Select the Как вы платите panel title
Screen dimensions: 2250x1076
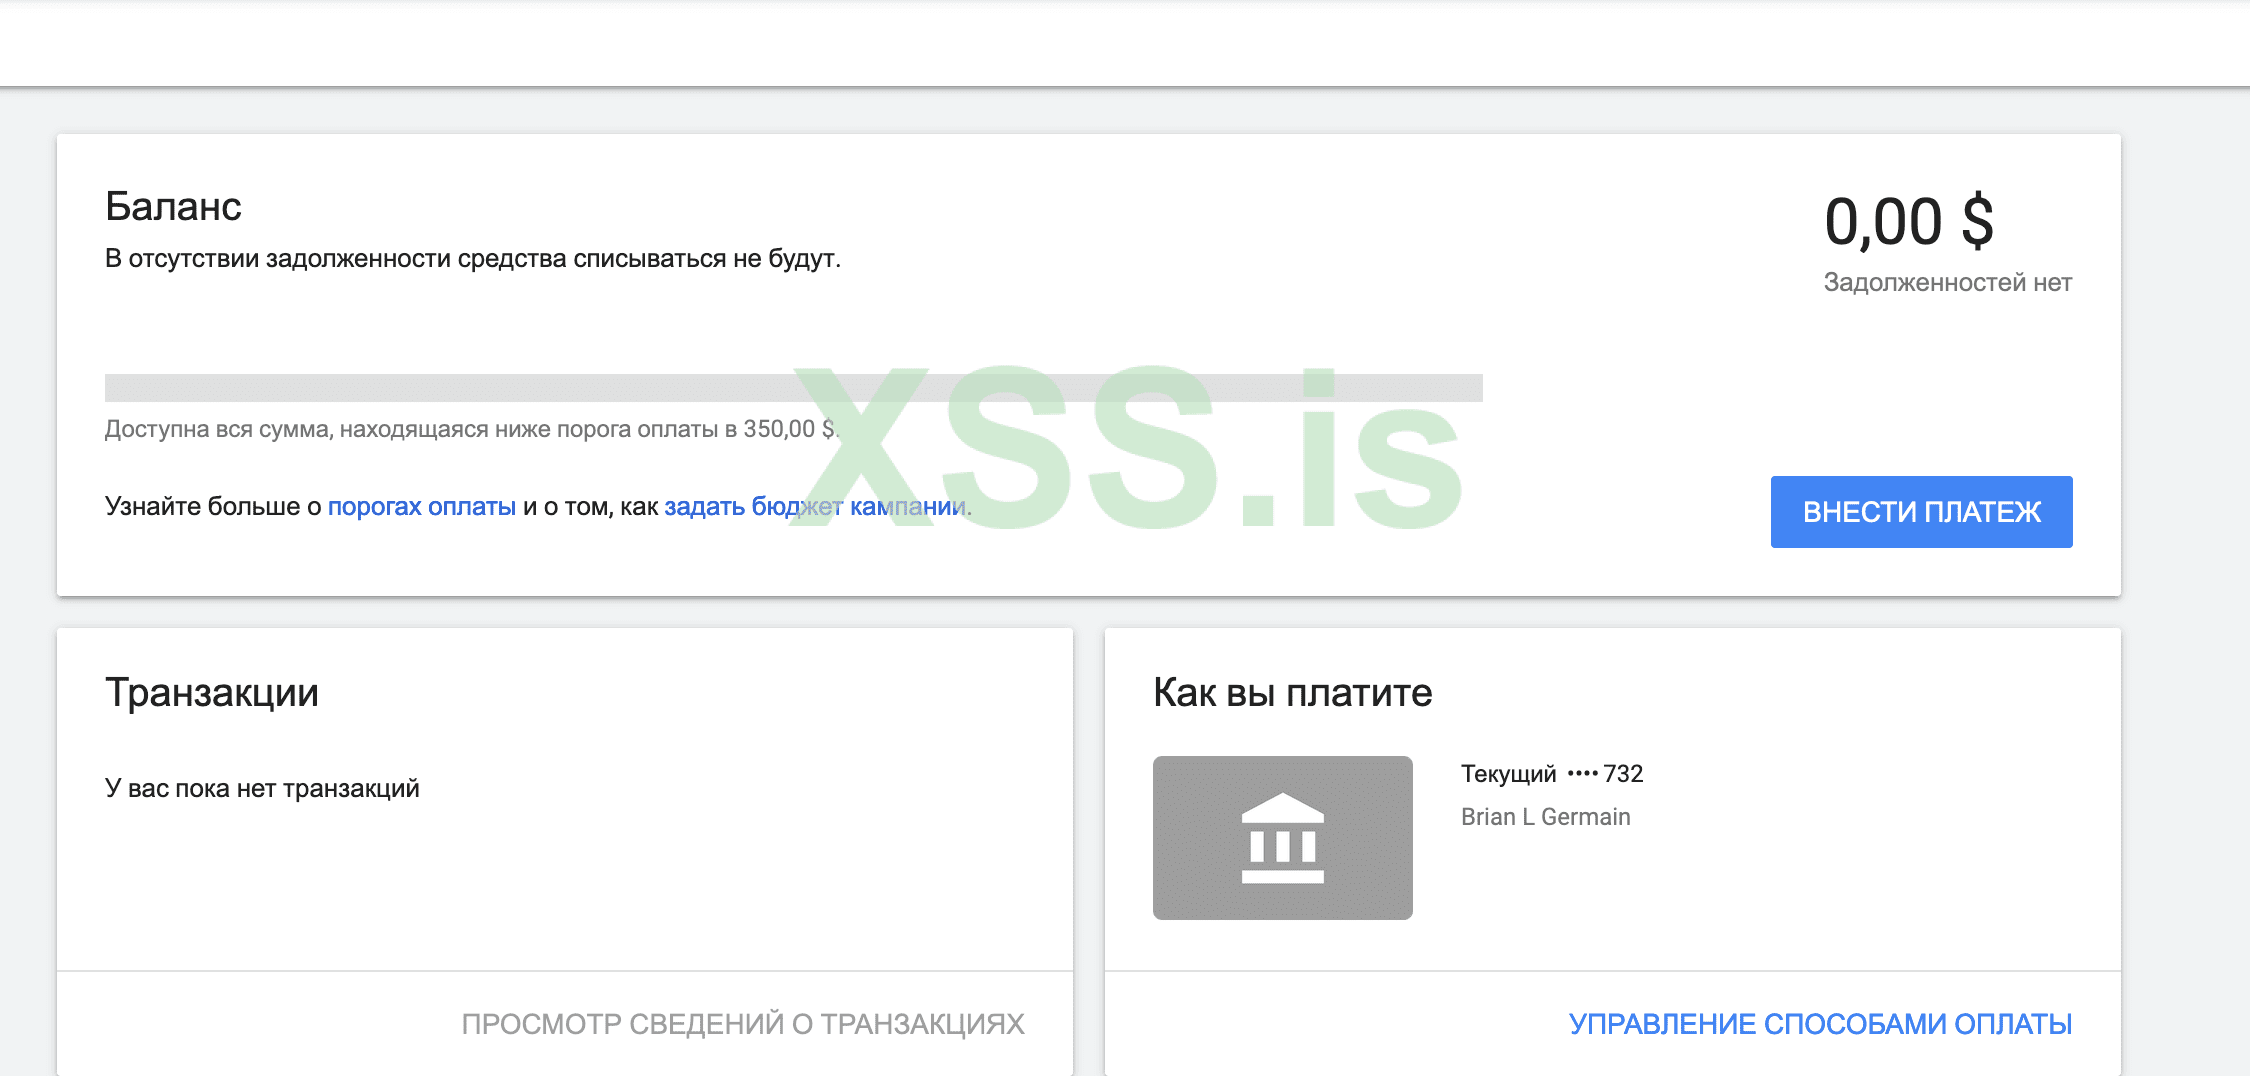pos(1292,691)
